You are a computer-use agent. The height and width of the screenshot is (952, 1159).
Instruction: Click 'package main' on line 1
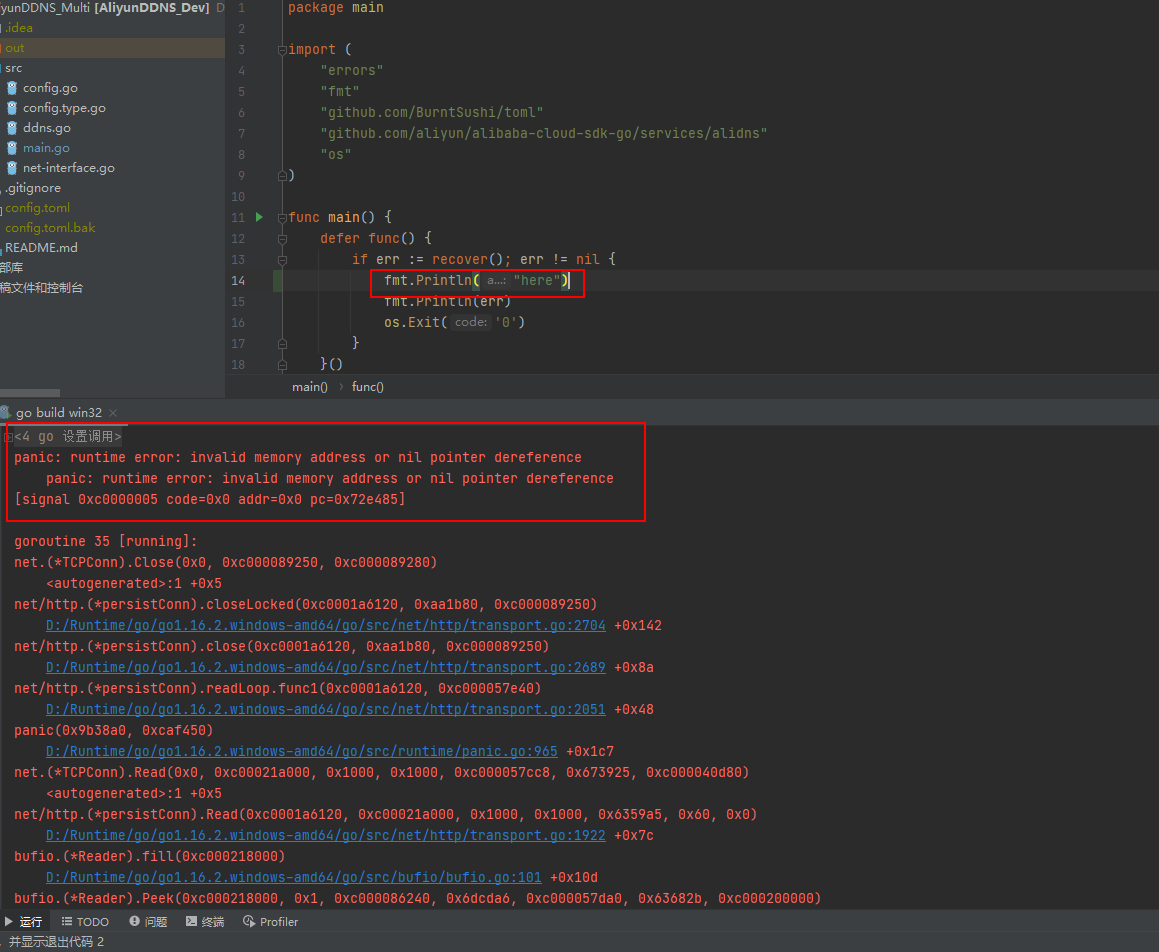pos(336,7)
